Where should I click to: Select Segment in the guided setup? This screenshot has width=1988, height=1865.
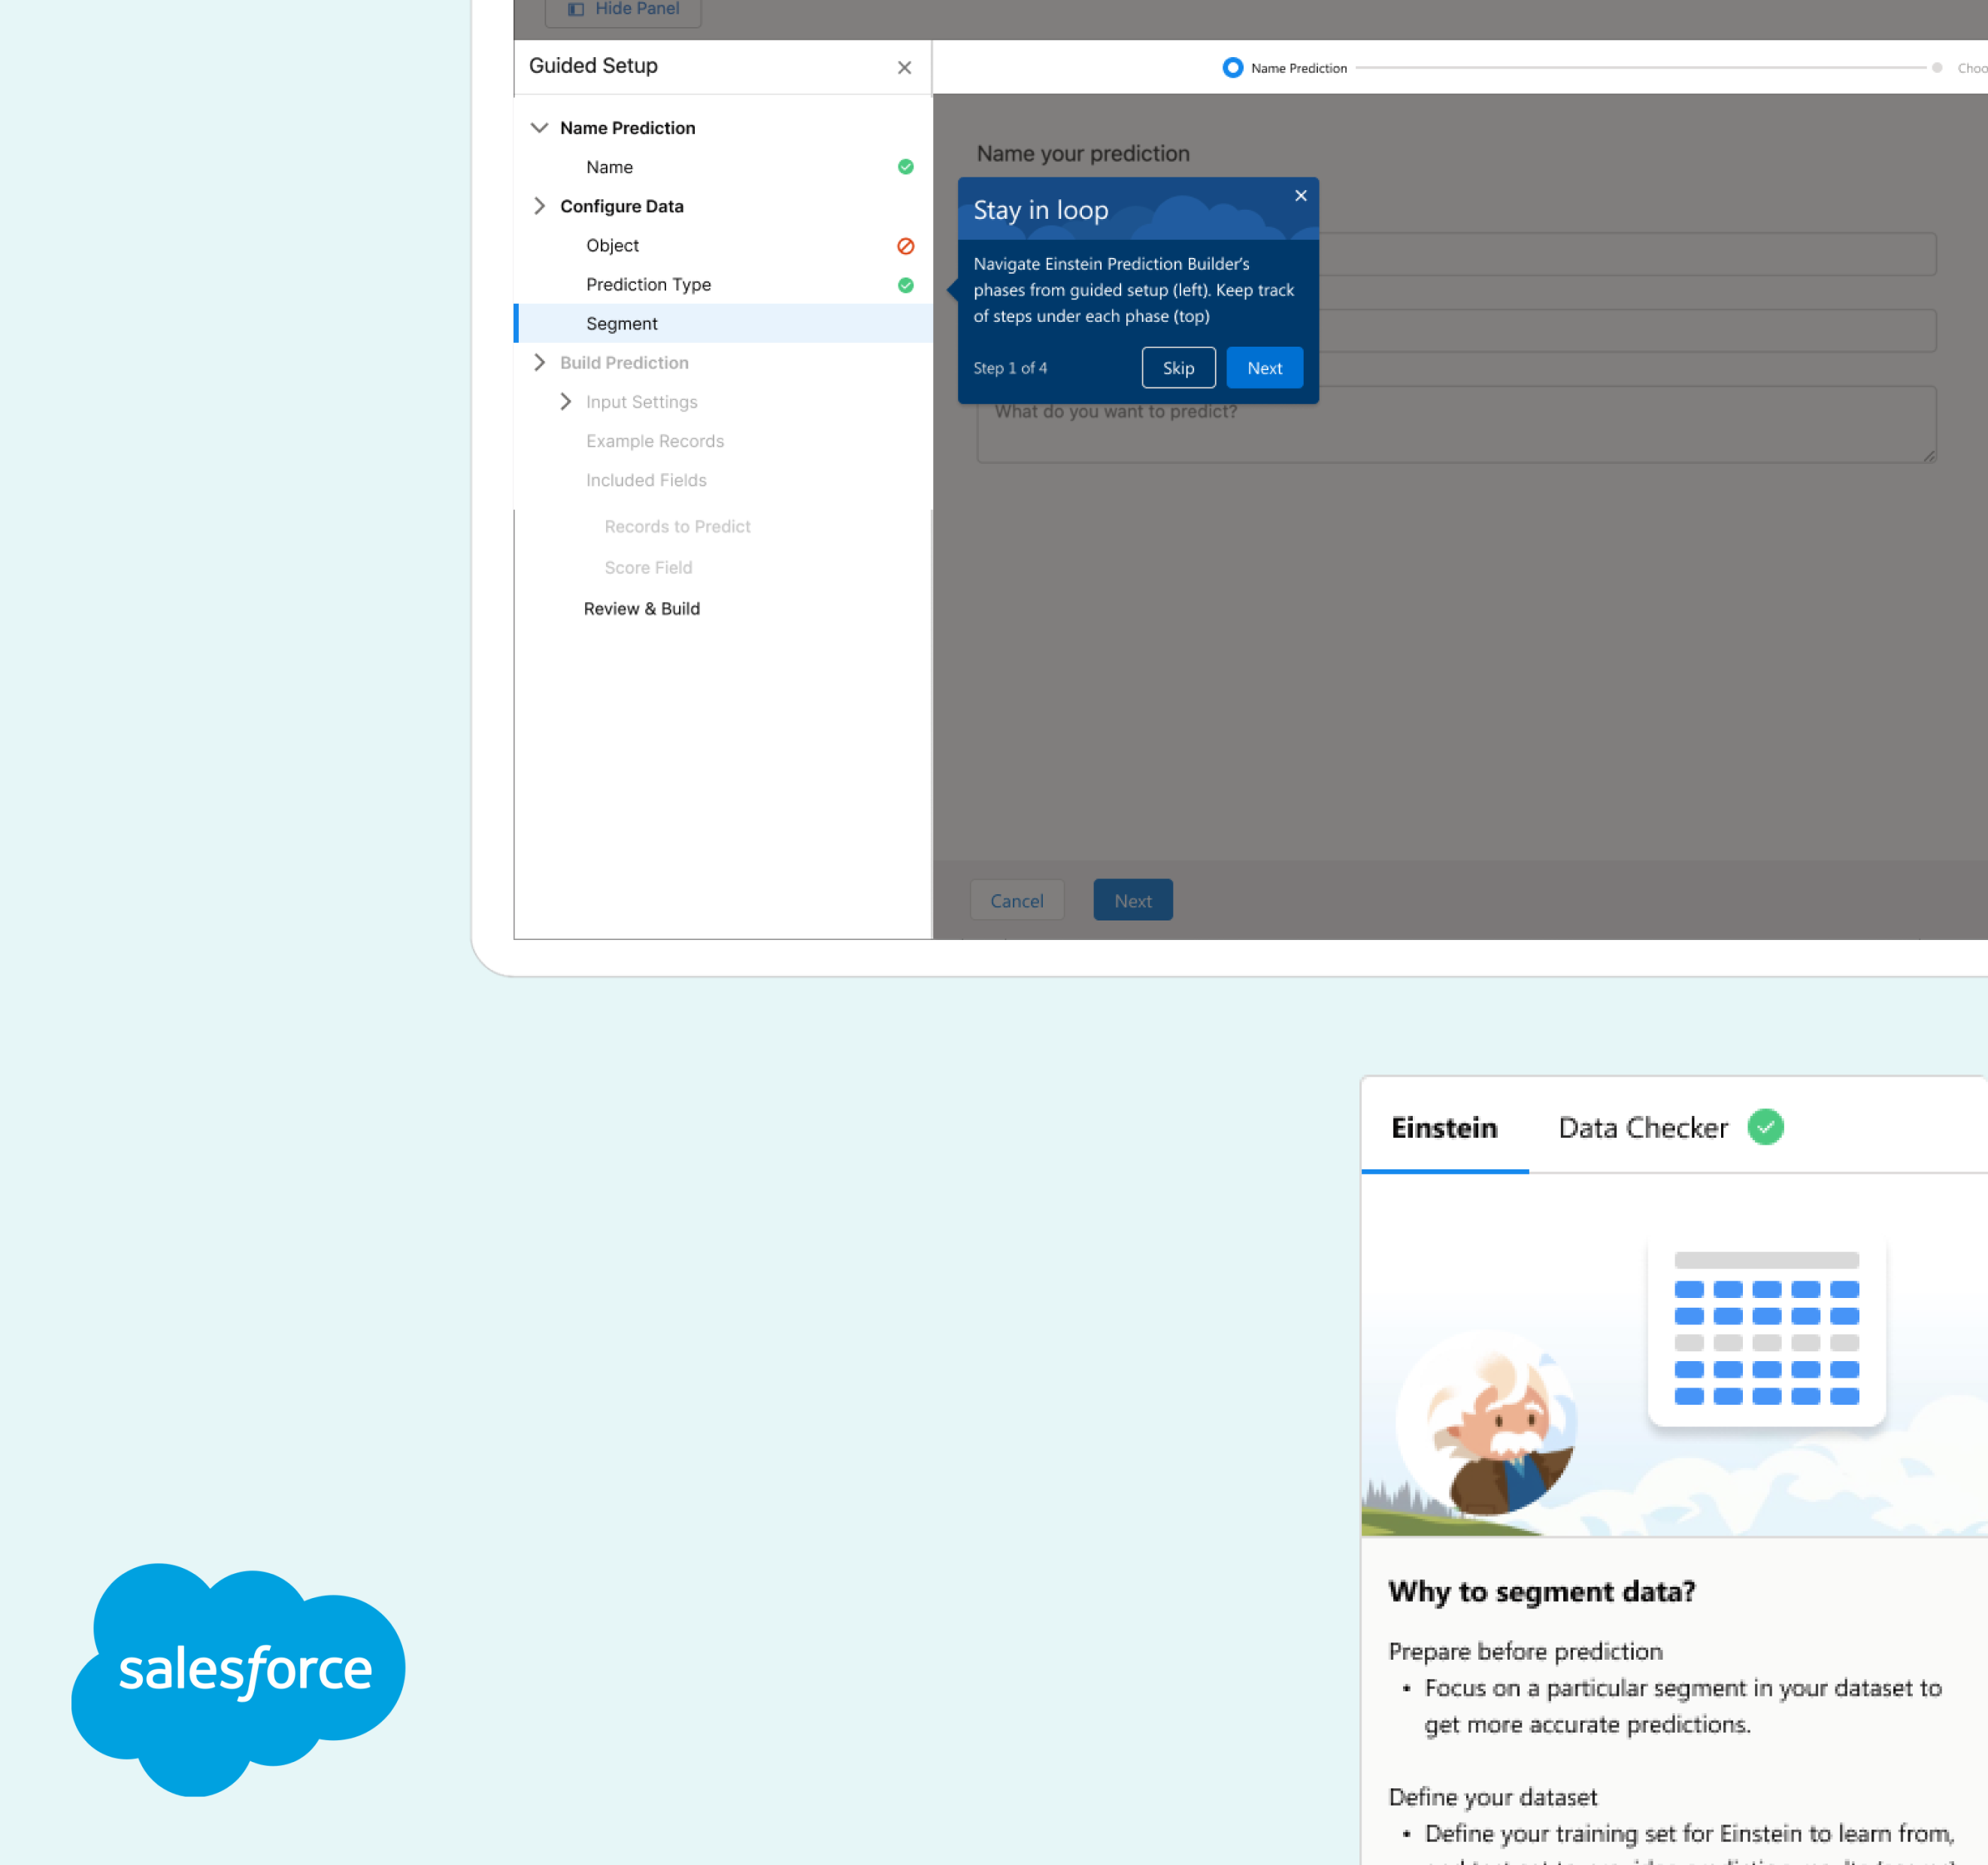click(x=621, y=323)
